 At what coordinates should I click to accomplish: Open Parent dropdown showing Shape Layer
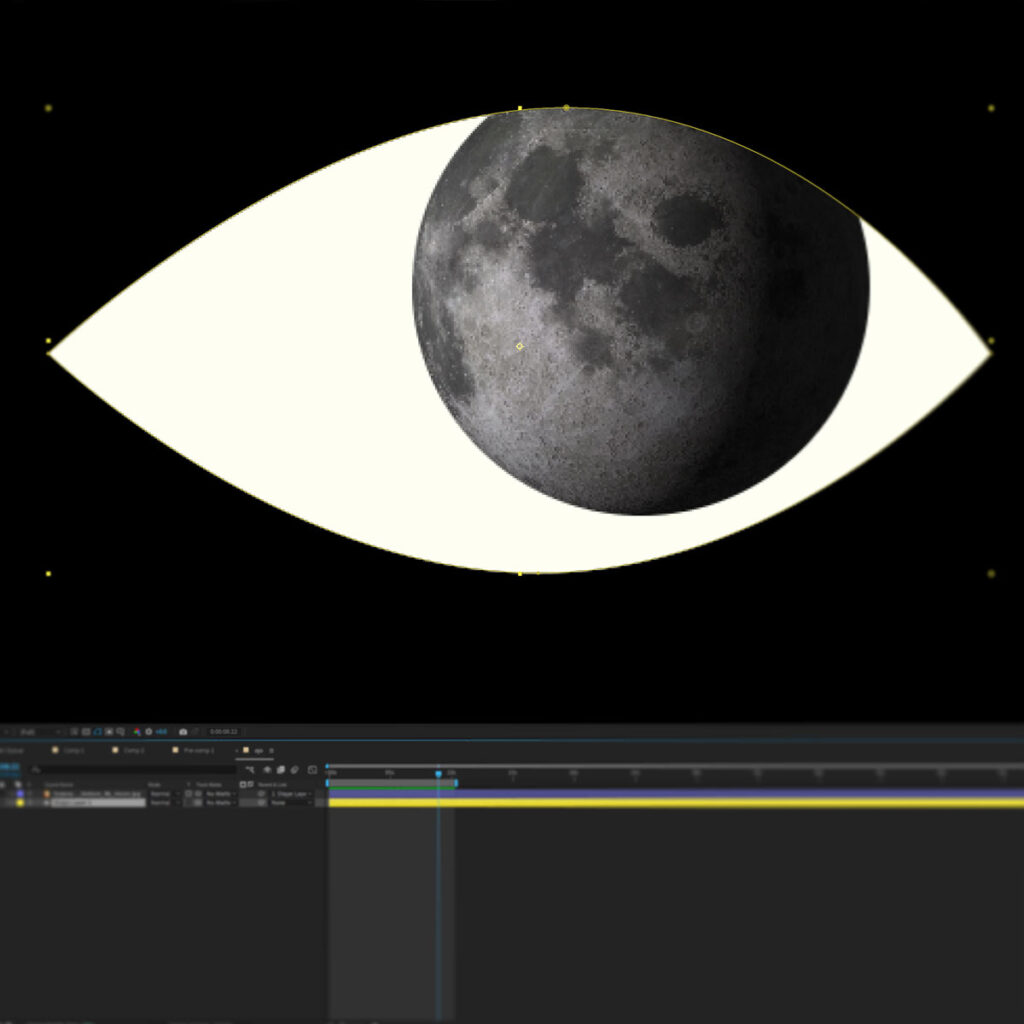click(x=290, y=794)
